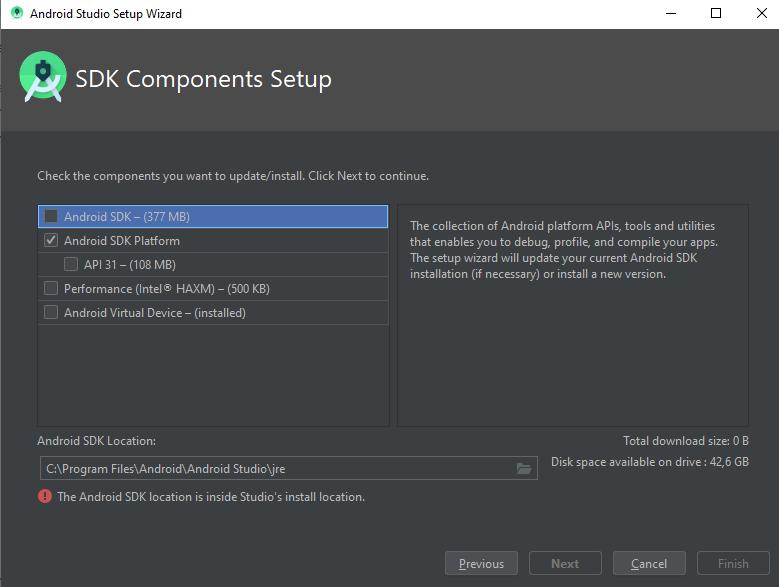Click the SDK location error message text

click(x=211, y=497)
